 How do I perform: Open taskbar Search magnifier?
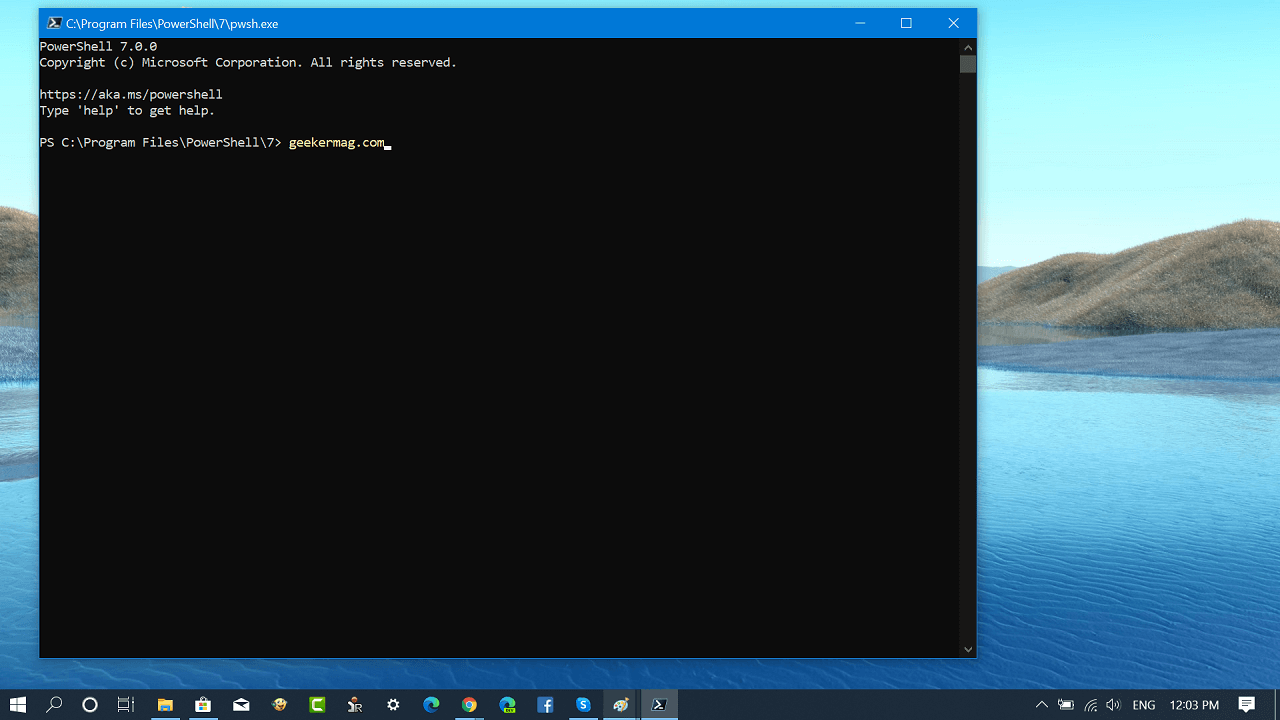coord(54,705)
